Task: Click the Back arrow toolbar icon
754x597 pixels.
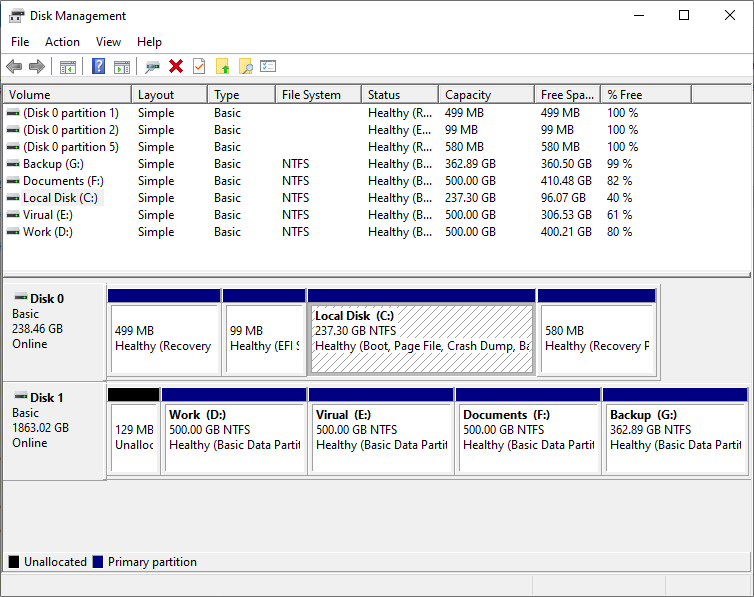Action: click(x=14, y=67)
